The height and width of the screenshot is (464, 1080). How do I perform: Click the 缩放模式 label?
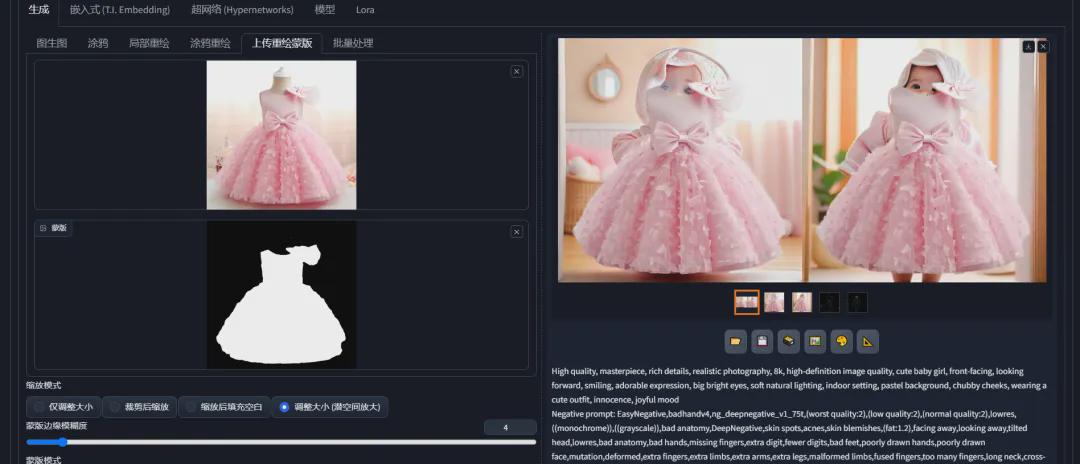pos(43,386)
